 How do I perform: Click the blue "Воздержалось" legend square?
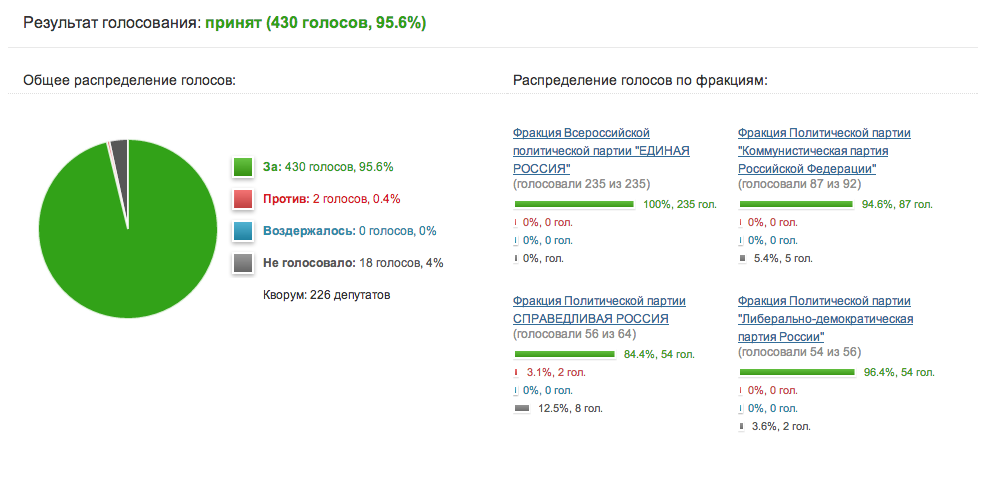(242, 231)
